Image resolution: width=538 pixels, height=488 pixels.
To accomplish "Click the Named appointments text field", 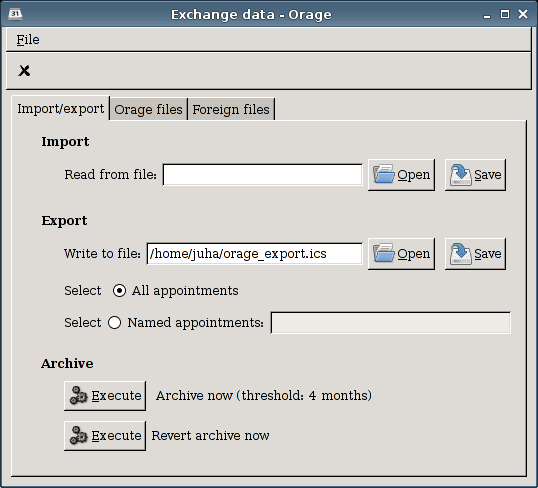I will pos(390,323).
